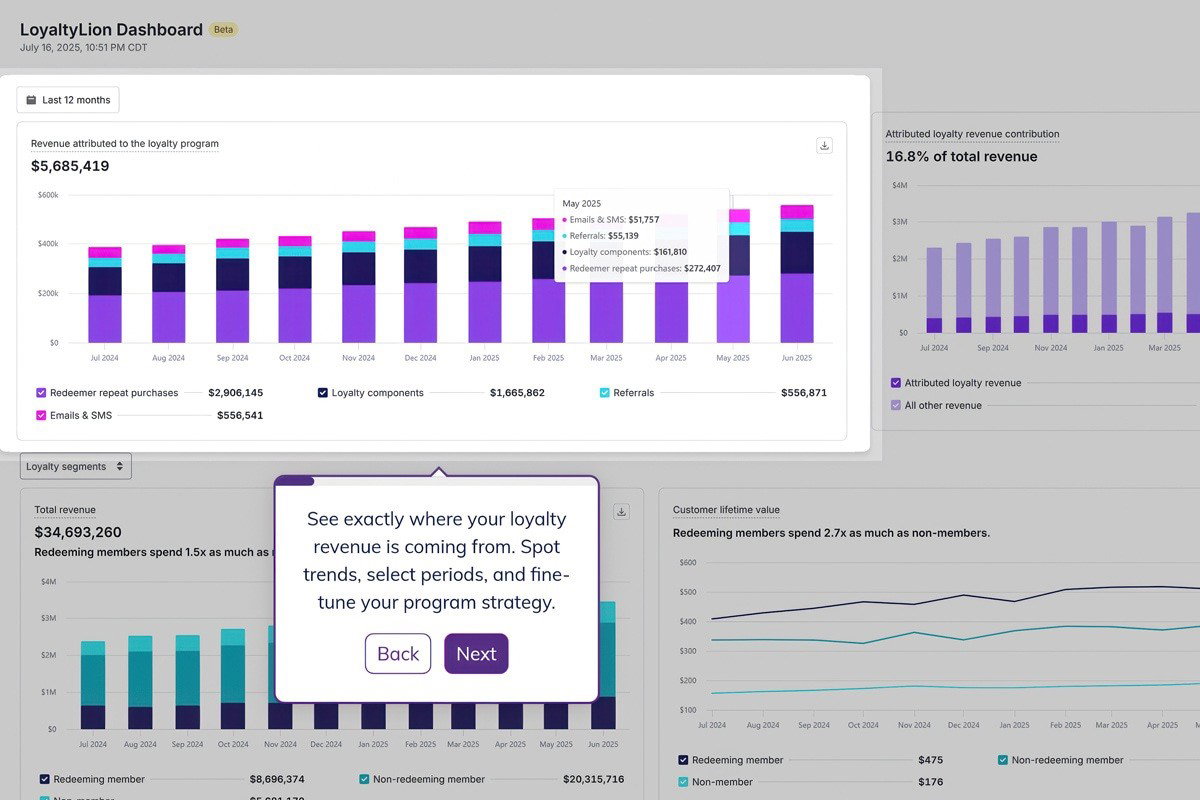Click the Nov 2024 bar in loyalty contribution chart

pos(1050,280)
